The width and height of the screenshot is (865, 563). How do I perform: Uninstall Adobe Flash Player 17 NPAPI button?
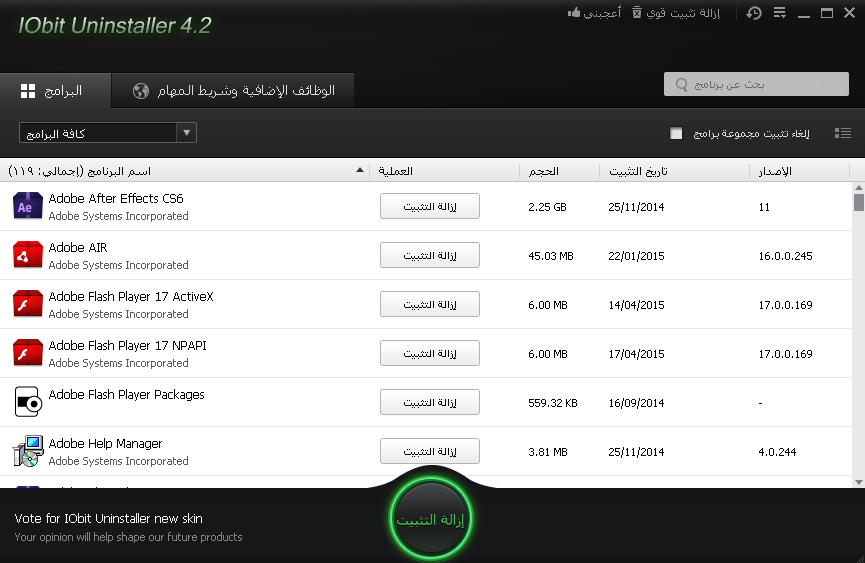(430, 353)
